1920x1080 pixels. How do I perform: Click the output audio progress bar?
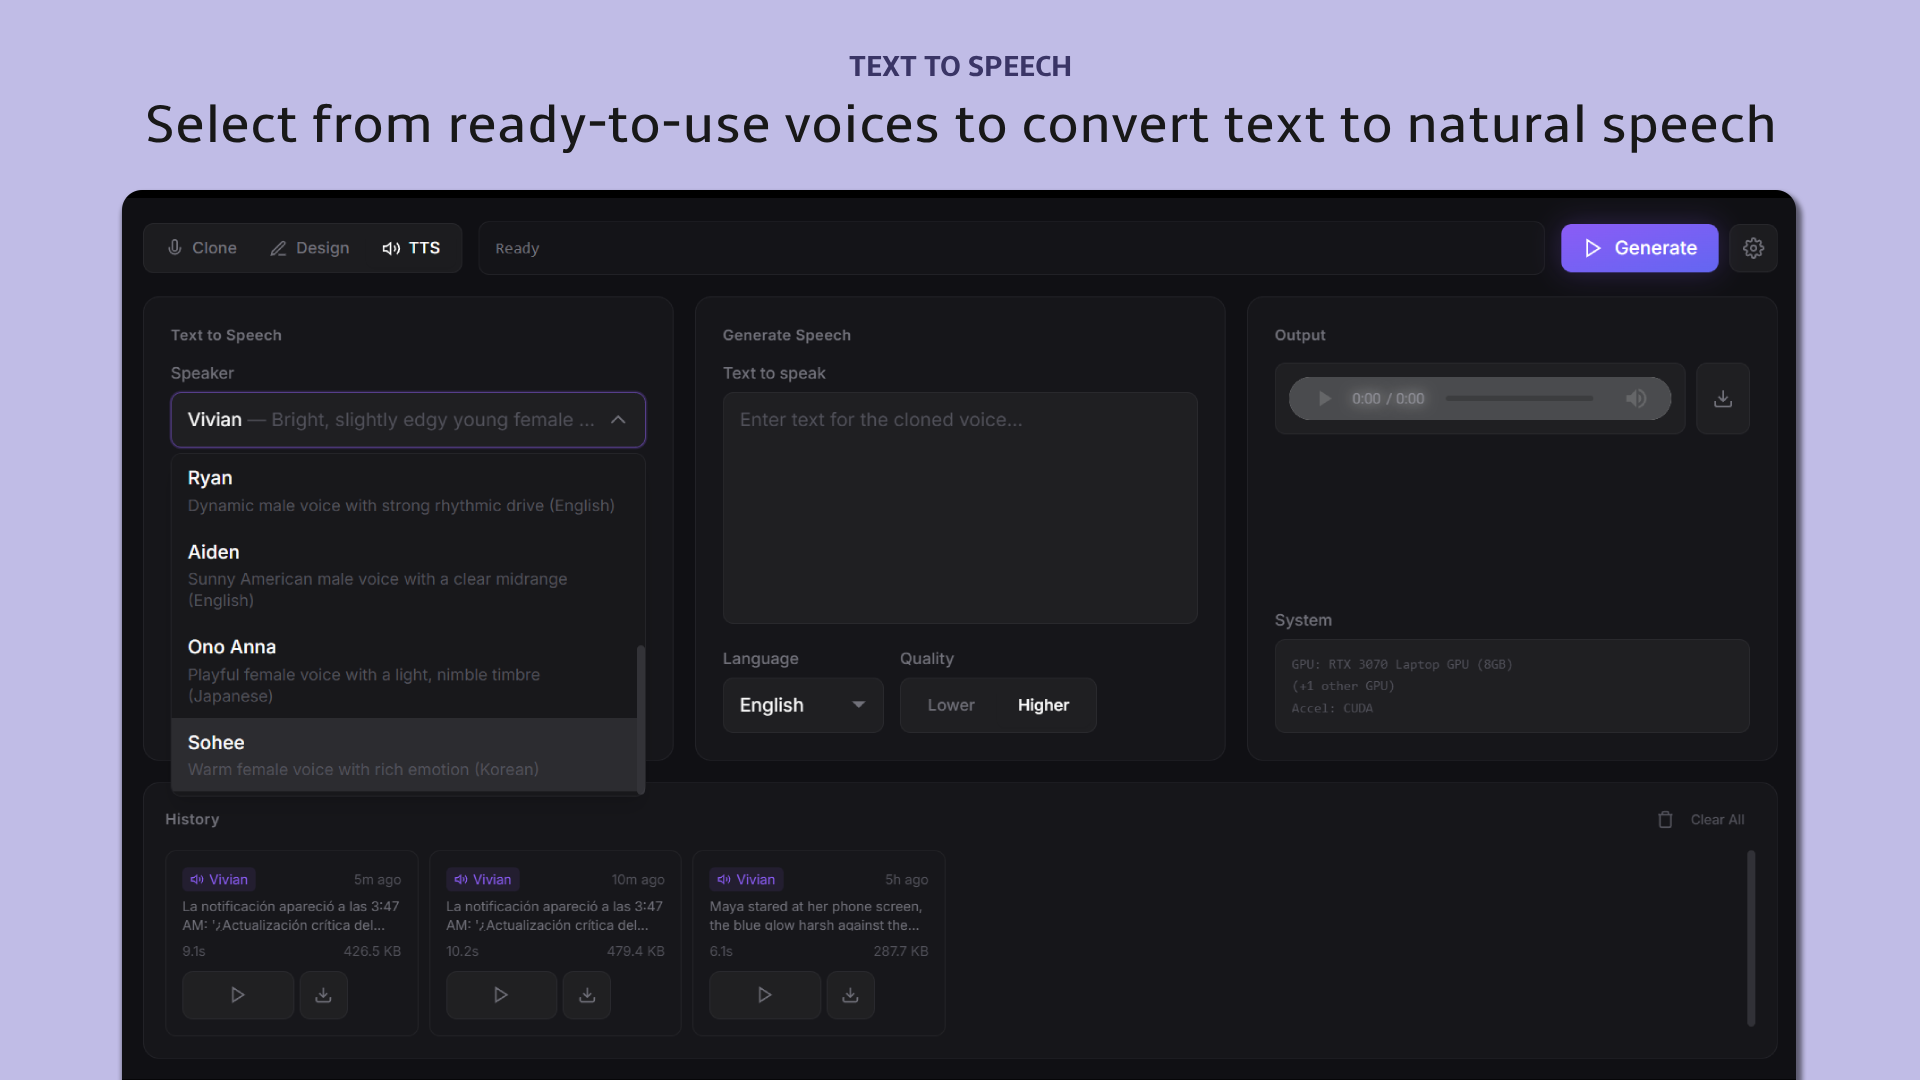(x=1518, y=399)
